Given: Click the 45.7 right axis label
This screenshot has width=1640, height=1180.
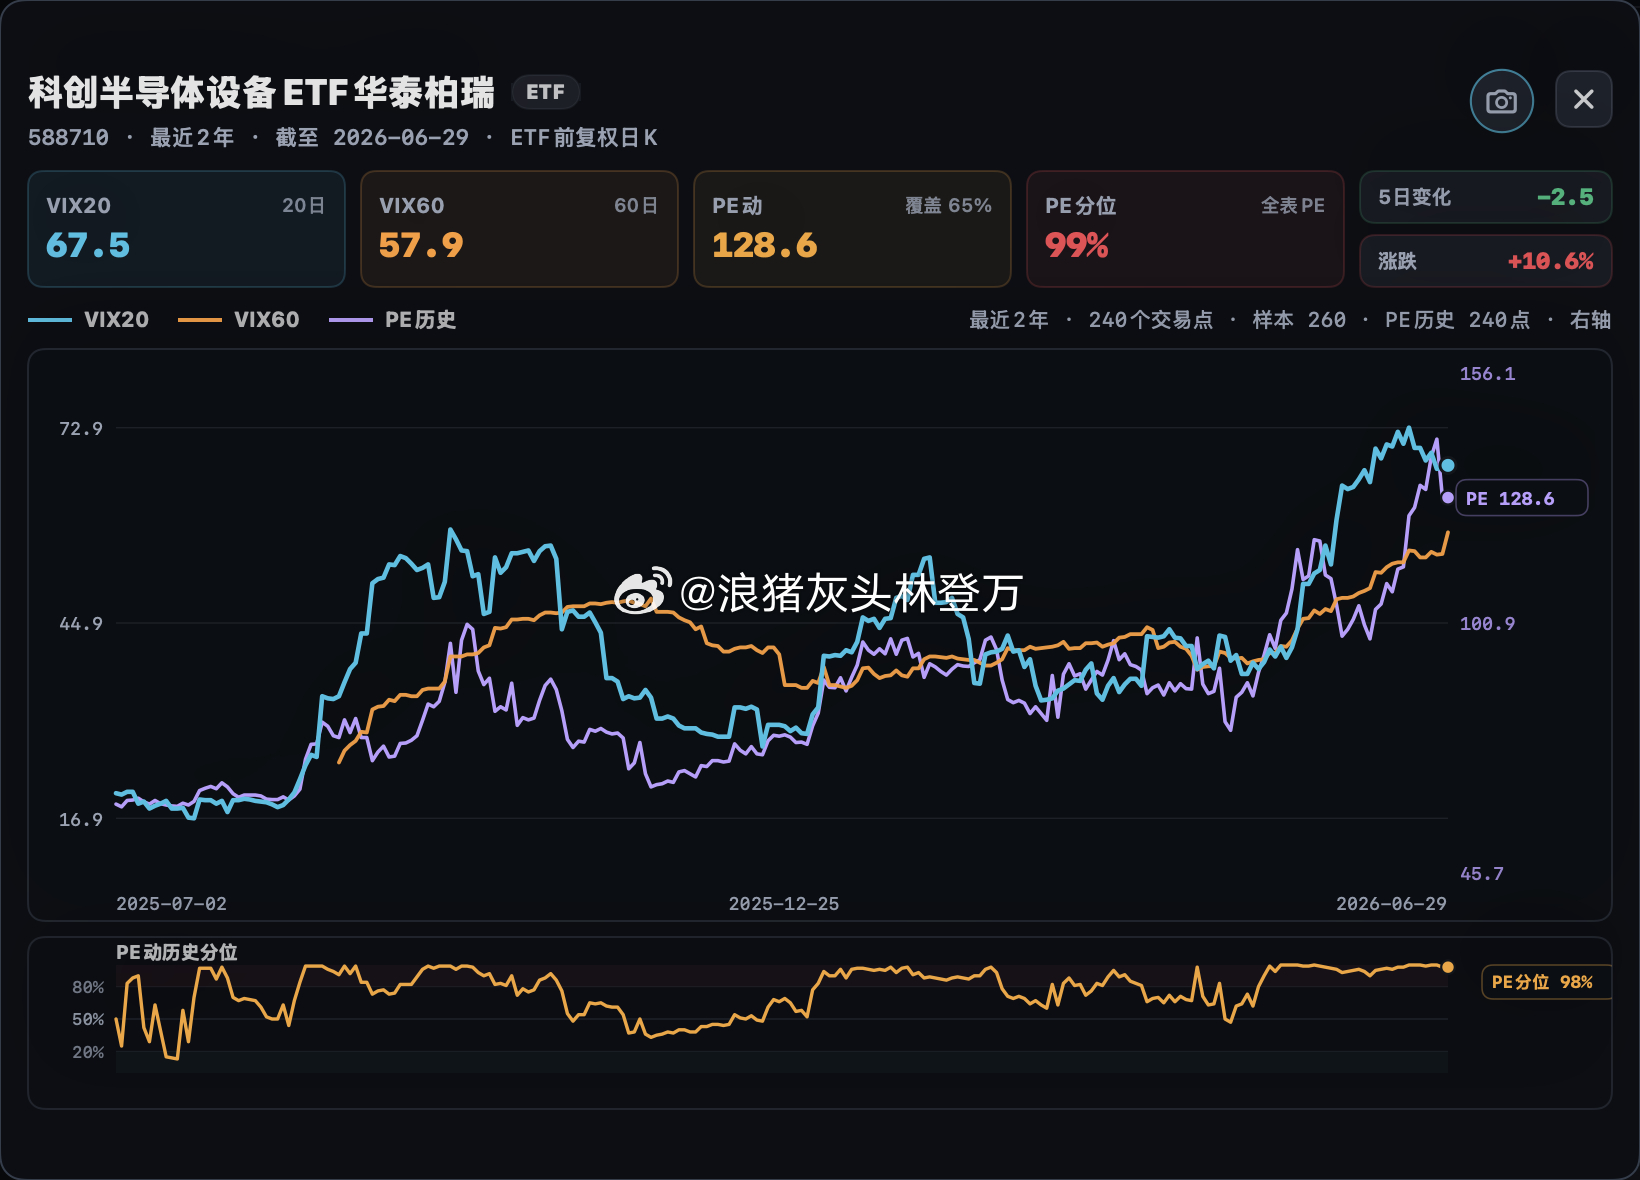Looking at the screenshot, I should pyautogui.click(x=1481, y=873).
